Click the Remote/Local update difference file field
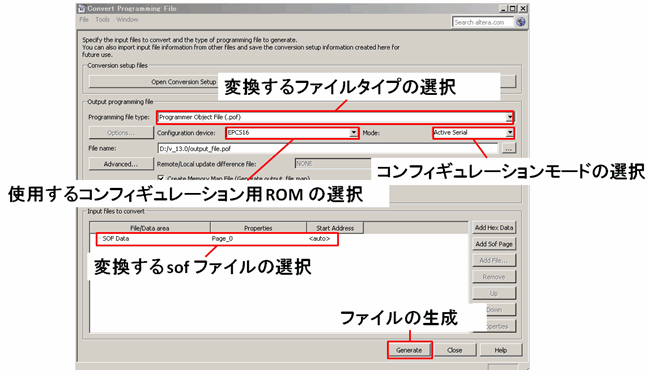This screenshot has width=649, height=375. [x=333, y=164]
